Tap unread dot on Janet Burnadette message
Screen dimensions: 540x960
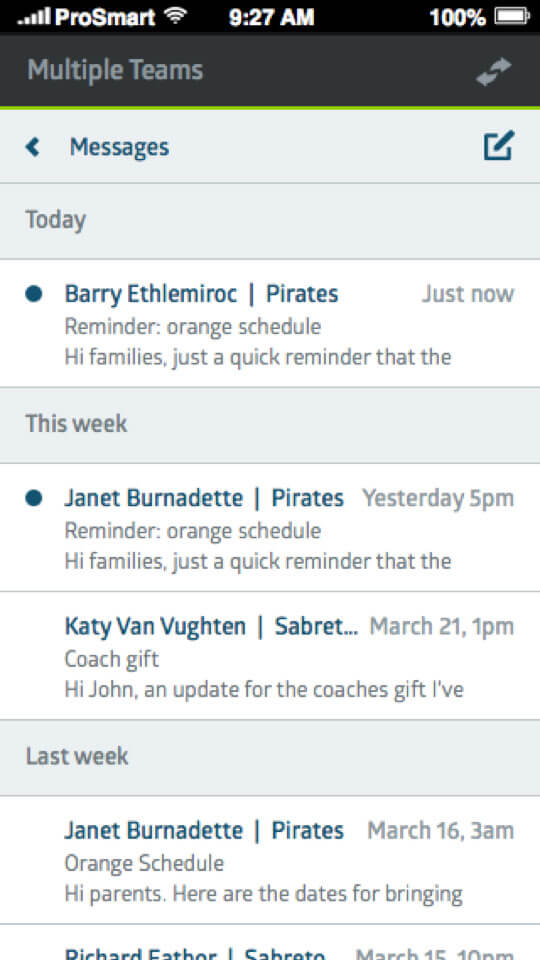(x=34, y=498)
